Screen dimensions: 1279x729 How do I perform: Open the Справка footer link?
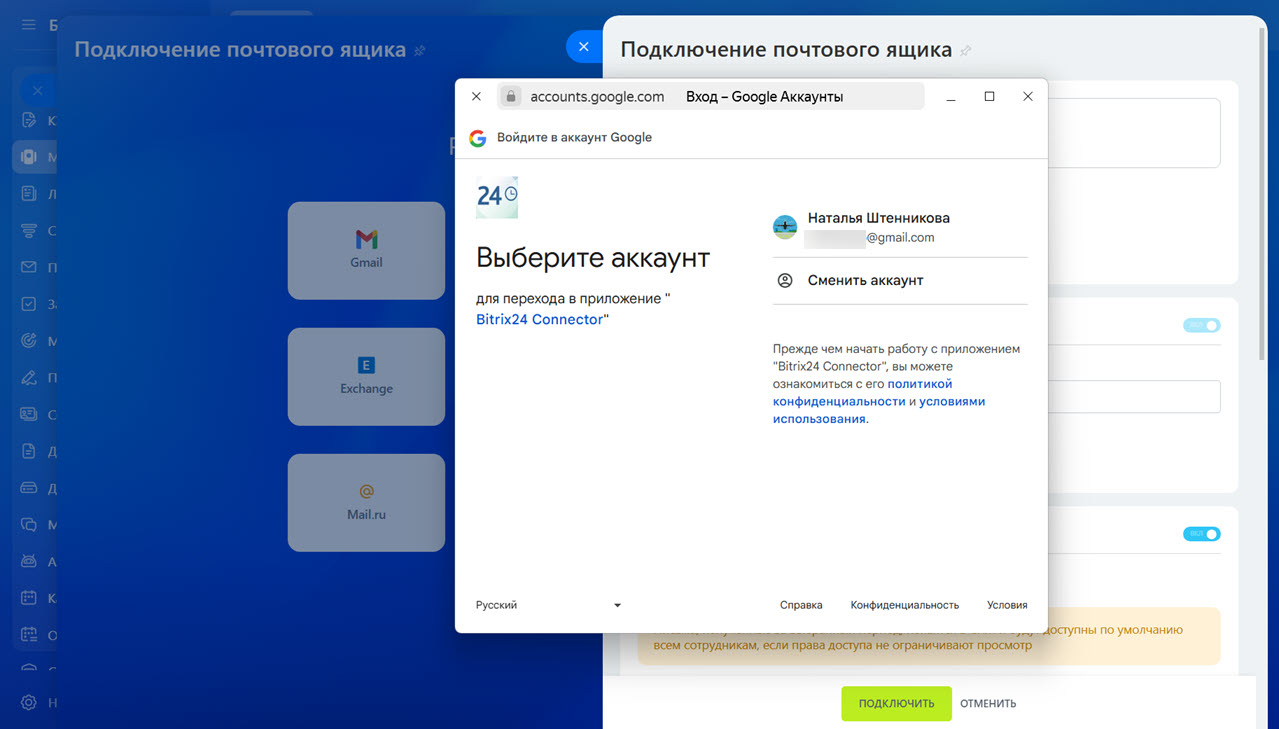click(x=801, y=605)
